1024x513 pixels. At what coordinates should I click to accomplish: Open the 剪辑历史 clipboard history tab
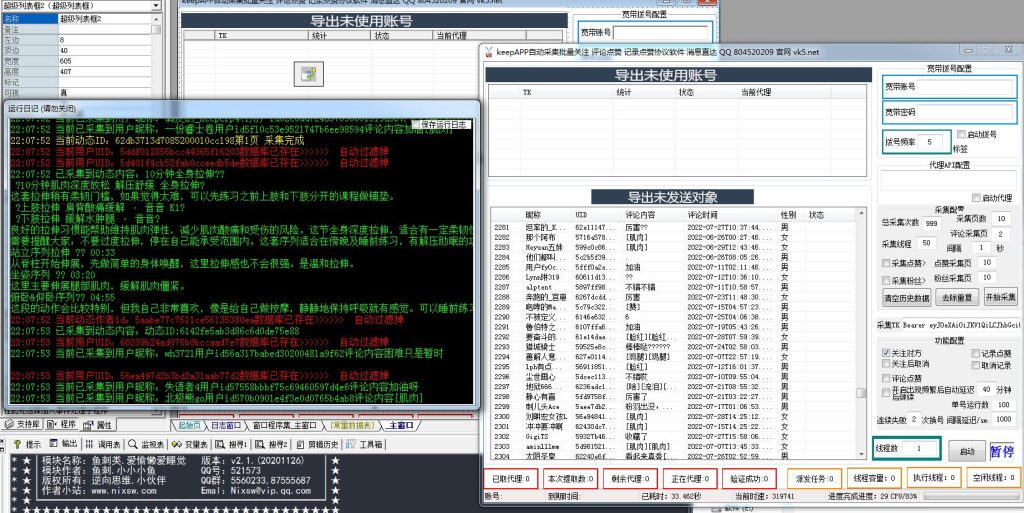point(317,444)
